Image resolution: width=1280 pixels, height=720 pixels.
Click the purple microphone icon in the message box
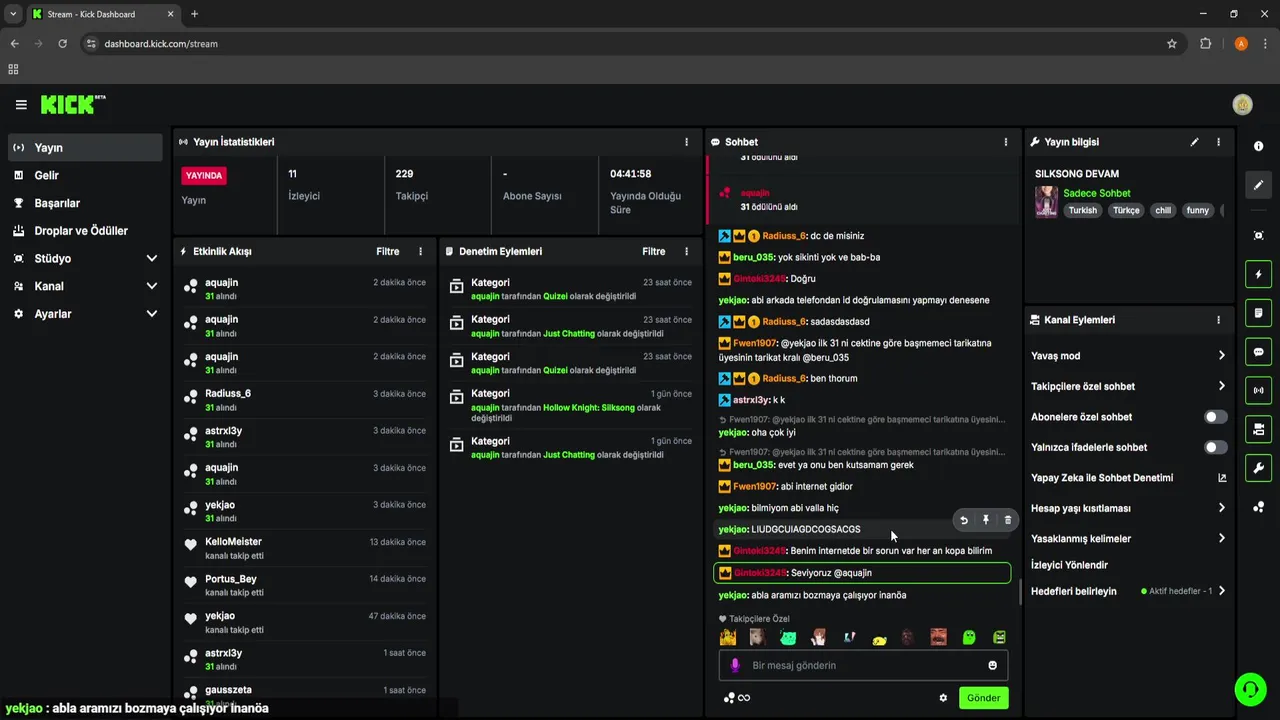pyautogui.click(x=735, y=665)
